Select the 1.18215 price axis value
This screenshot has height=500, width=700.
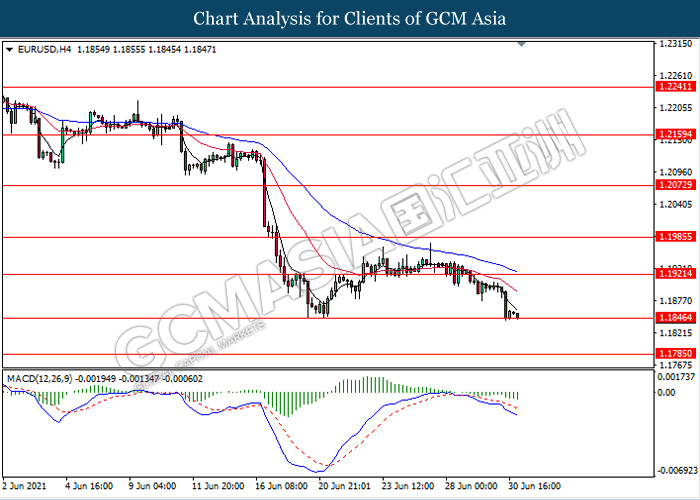675,333
